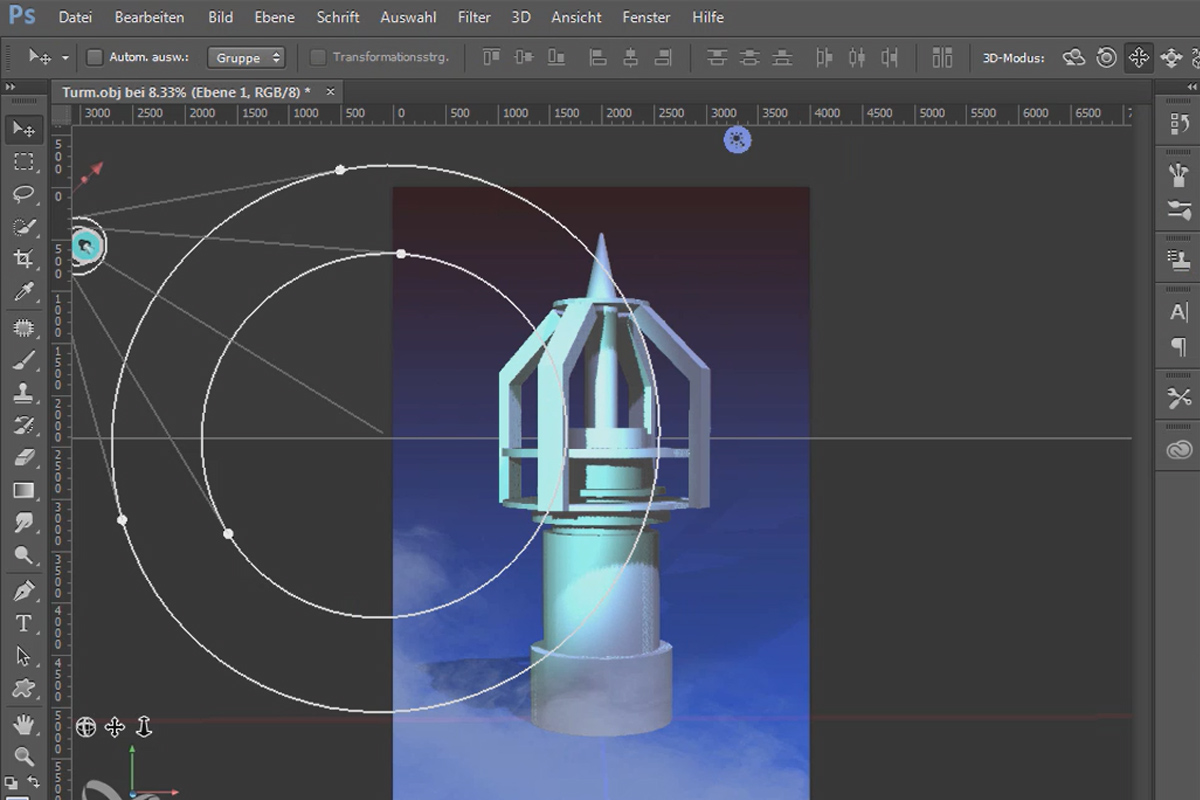Viewport: 1200px width, 800px height.
Task: Pick the Eyedropper tool
Action: click(x=24, y=293)
